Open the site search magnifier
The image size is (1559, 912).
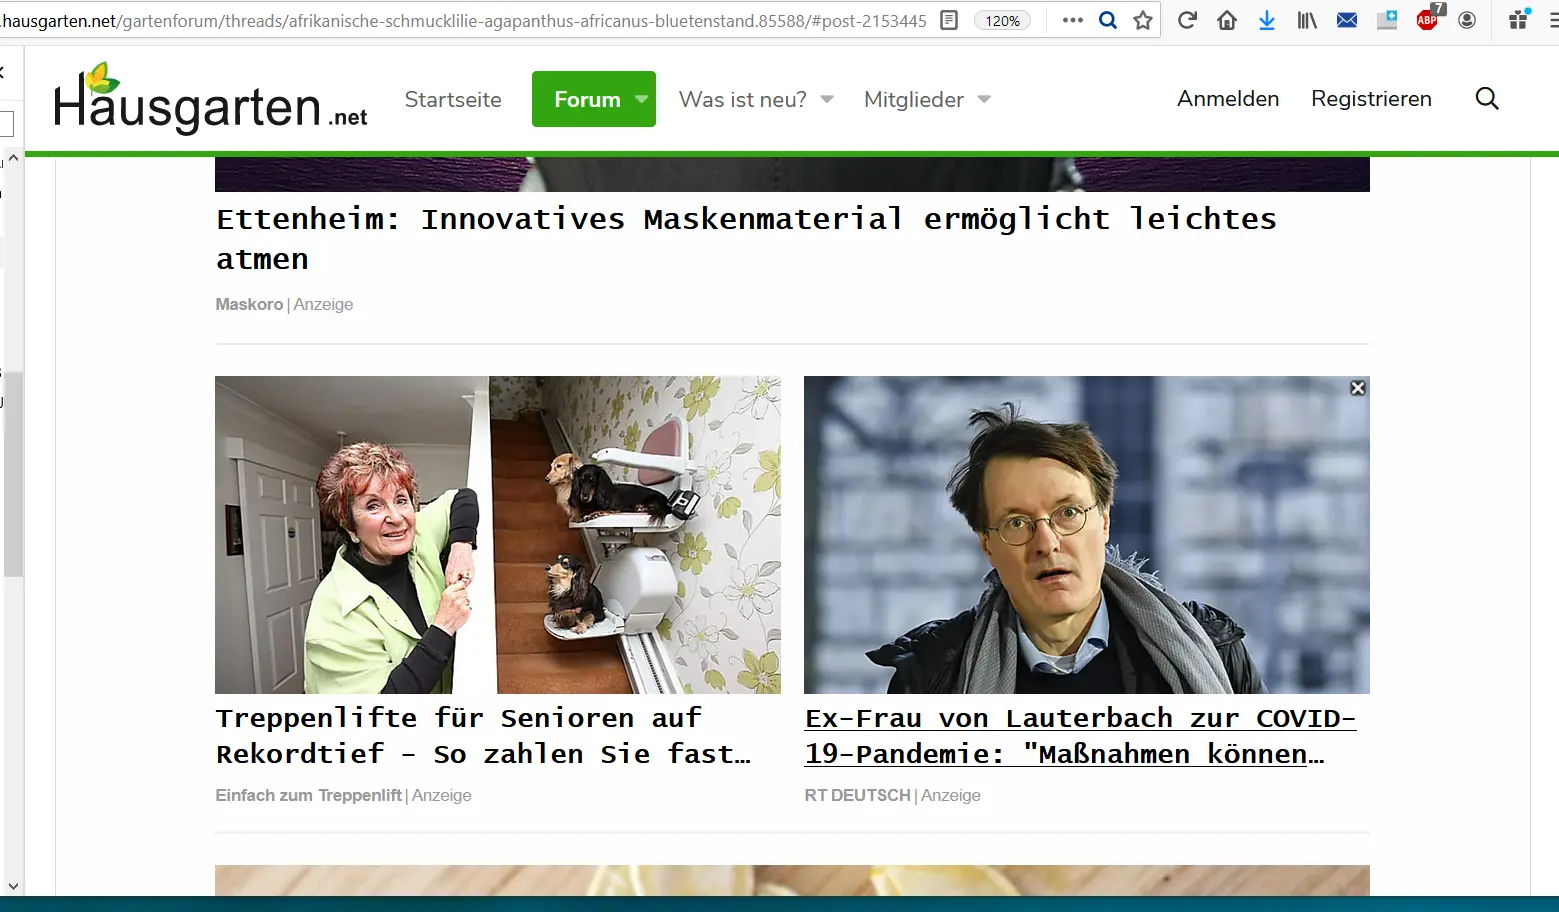1487,98
